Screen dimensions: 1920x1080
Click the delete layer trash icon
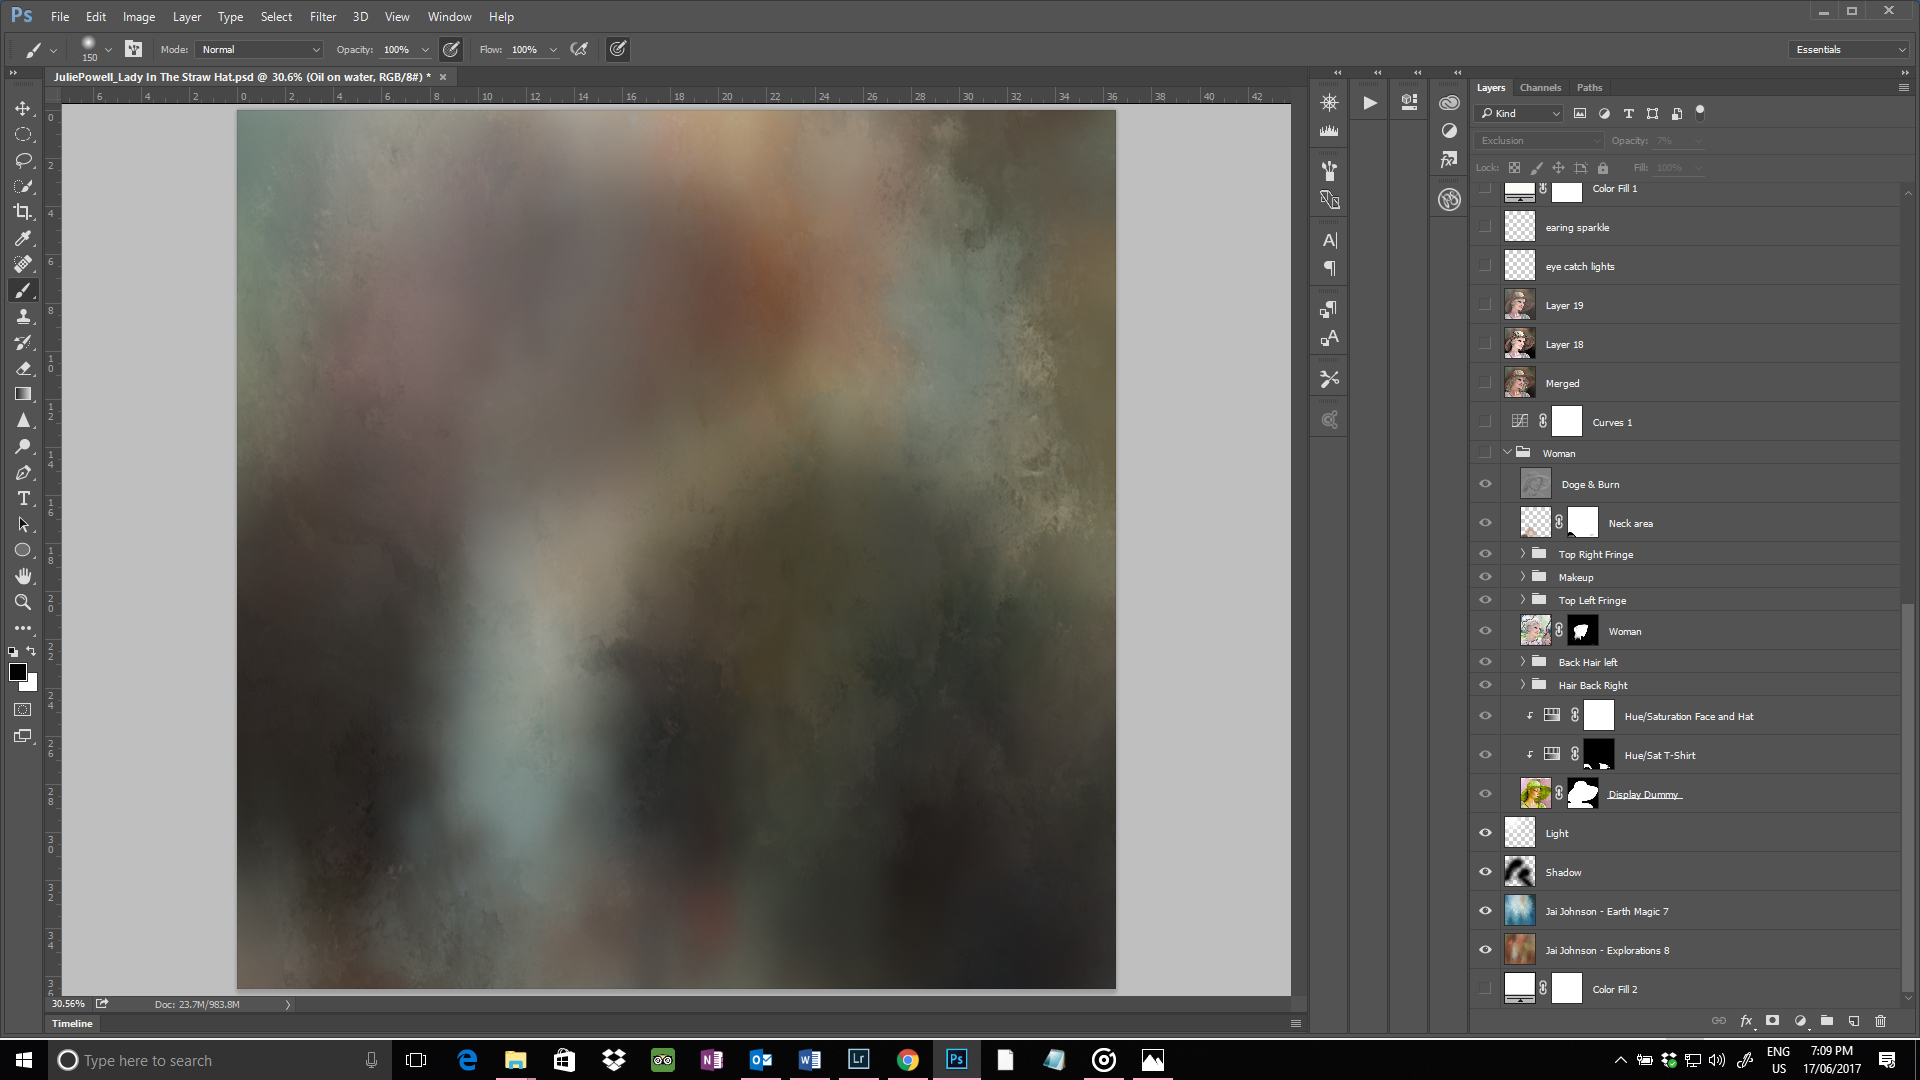1880,1021
